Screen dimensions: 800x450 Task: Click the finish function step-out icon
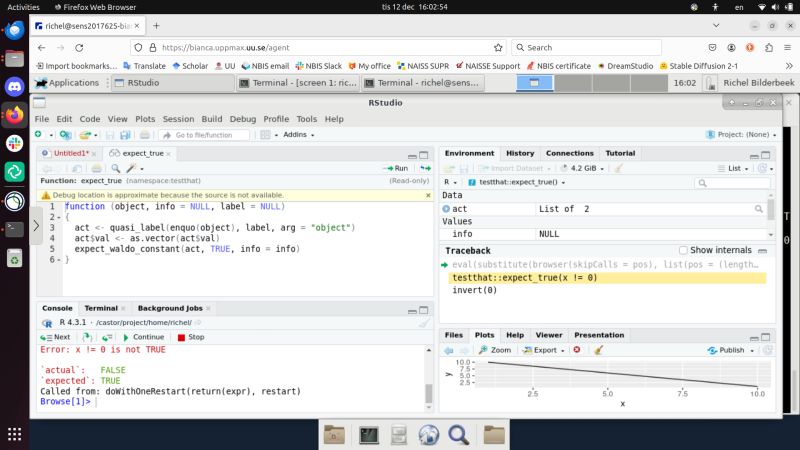107,337
